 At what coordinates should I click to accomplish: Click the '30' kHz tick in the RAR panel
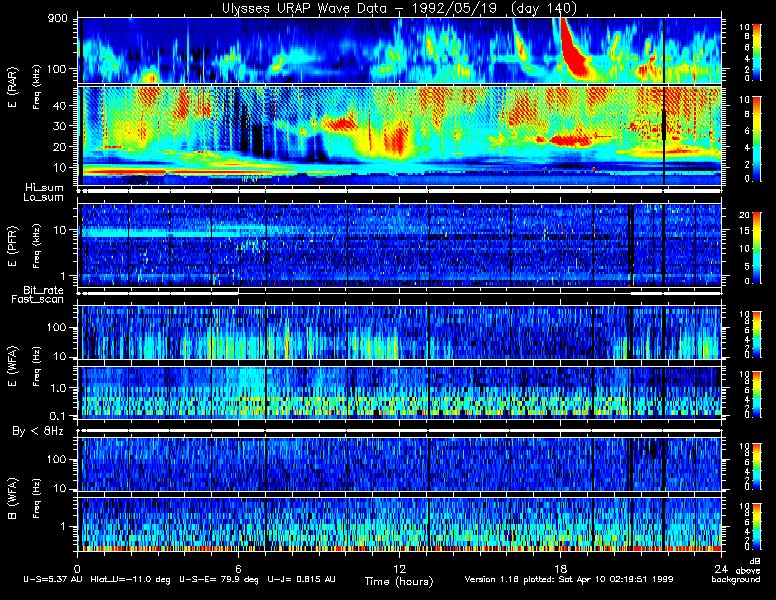point(60,126)
